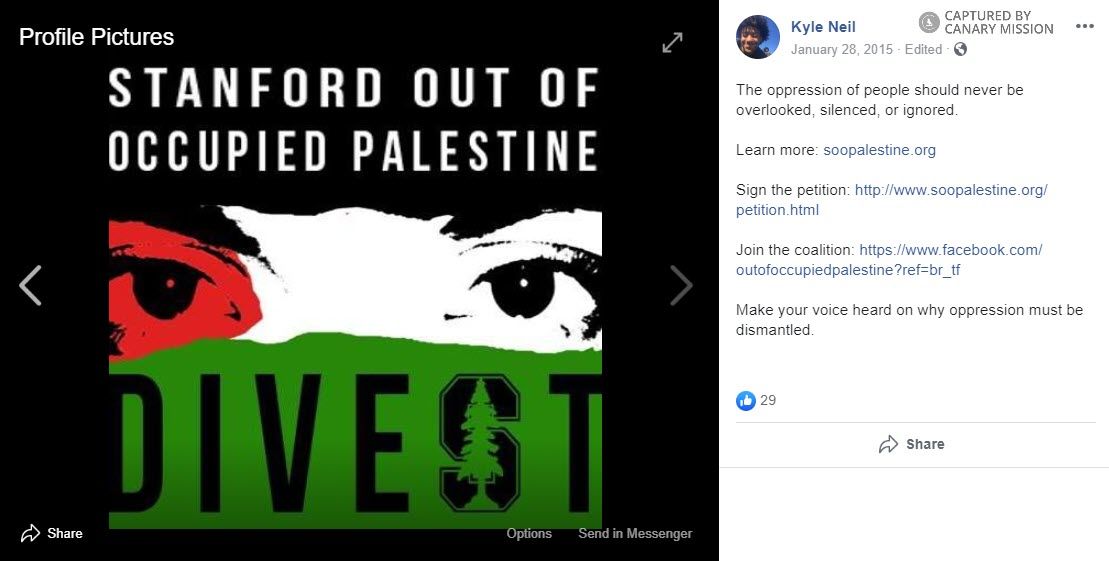Advance to the next photo arrow

(x=681, y=286)
